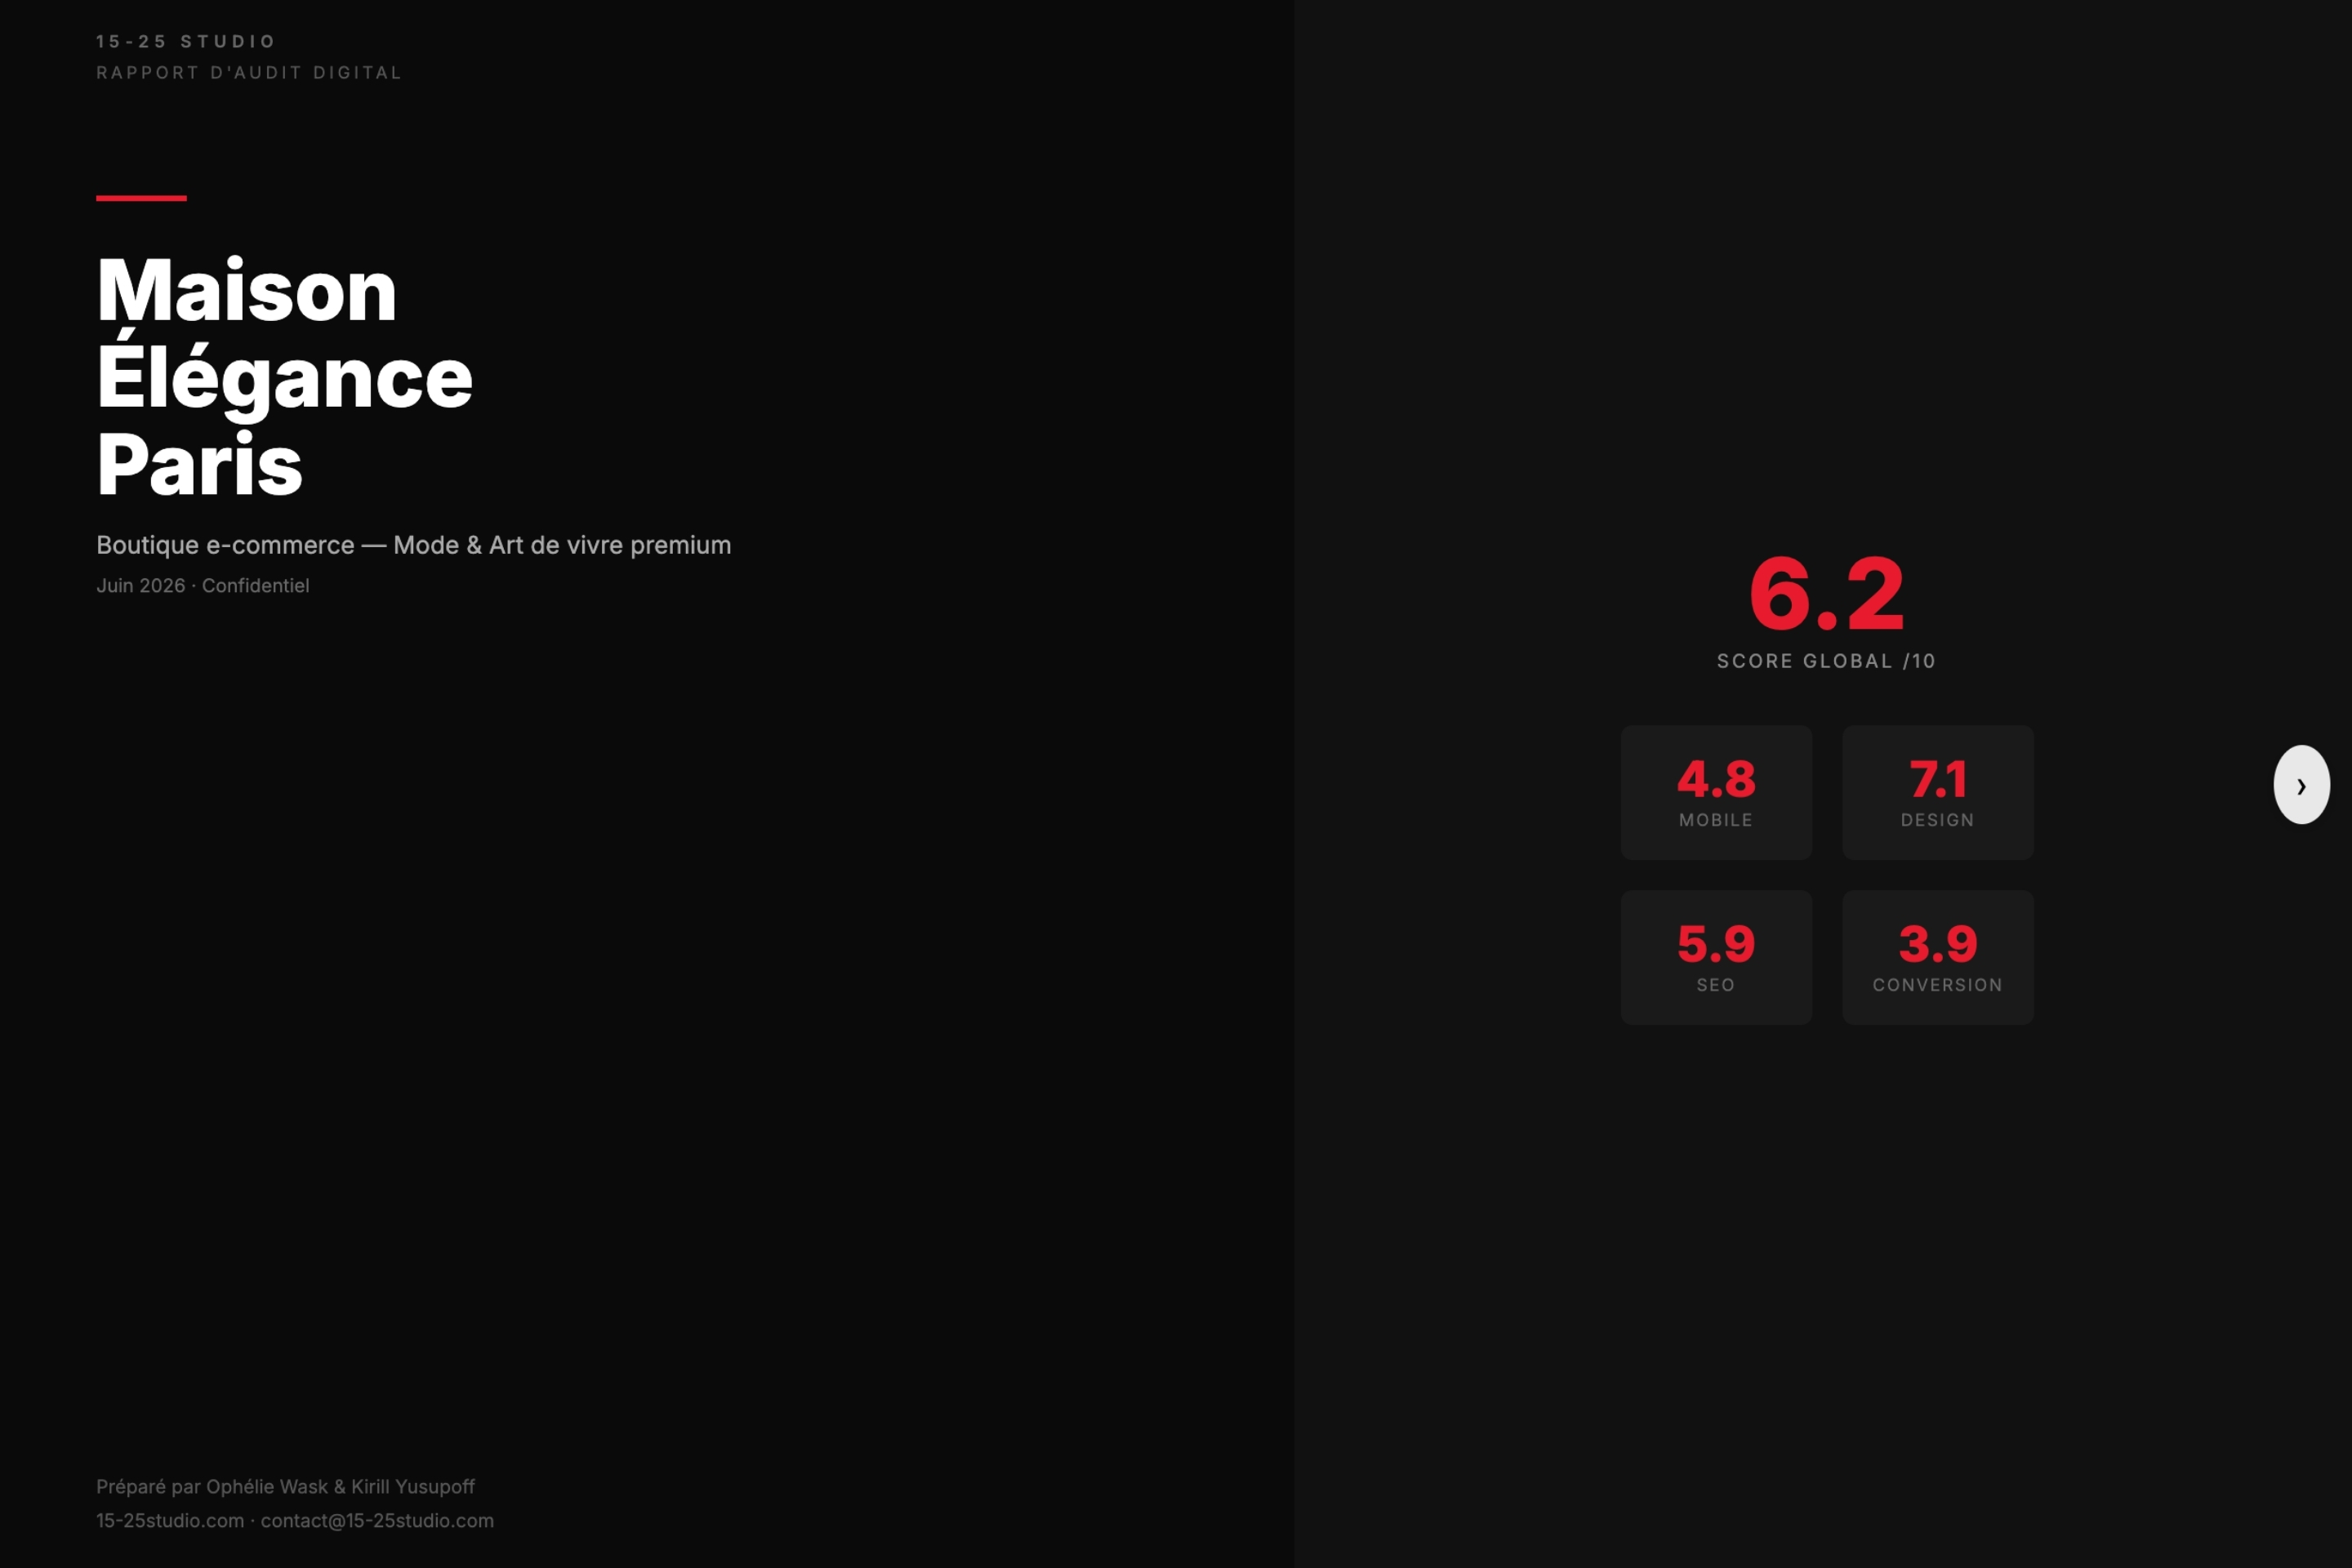Click the 'Préparé par Ophélie Wask & Kirill Yusupoff' line
This screenshot has height=1568, width=2352.
click(285, 1487)
